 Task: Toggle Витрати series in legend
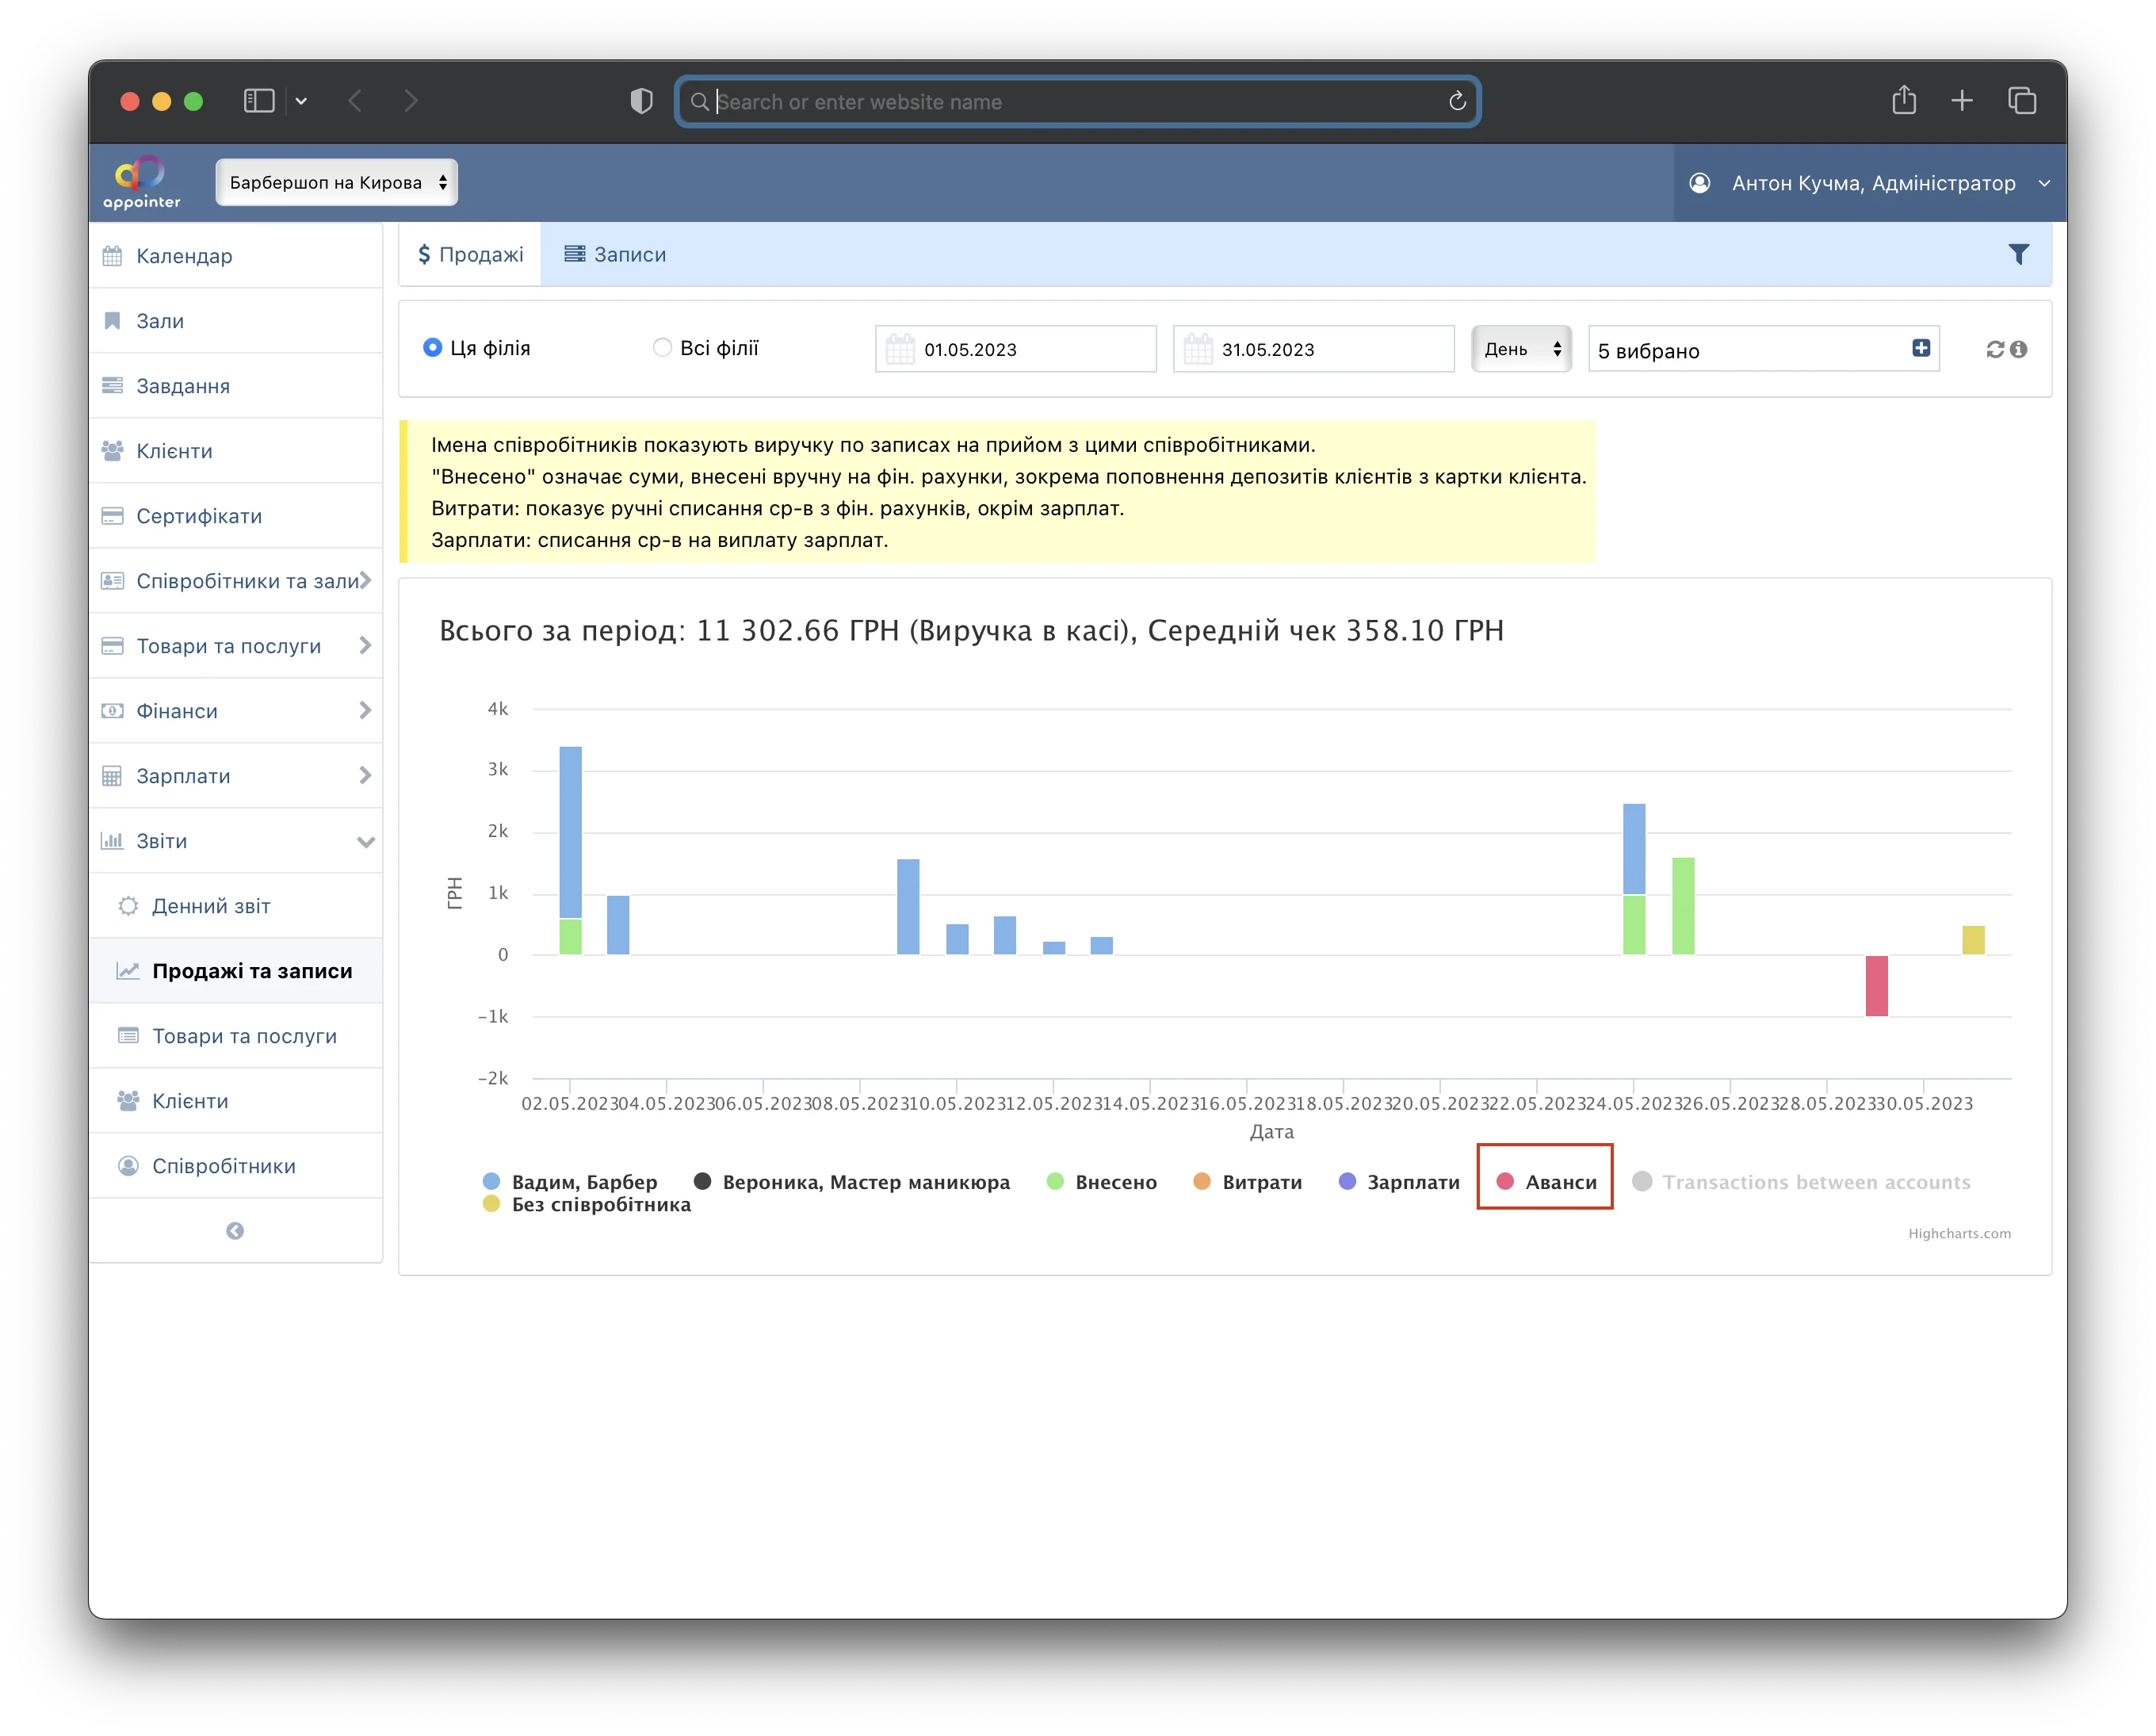pos(1247,1181)
